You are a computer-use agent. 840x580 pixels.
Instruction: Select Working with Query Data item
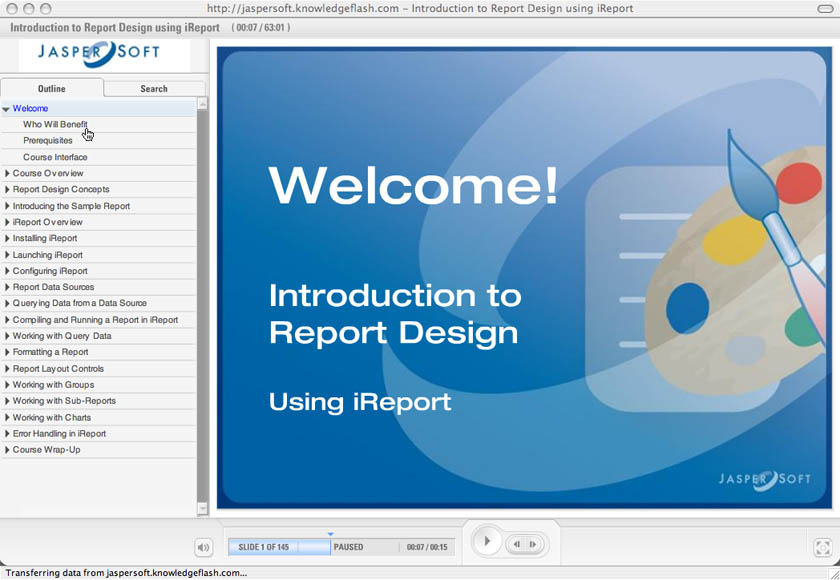coord(62,336)
